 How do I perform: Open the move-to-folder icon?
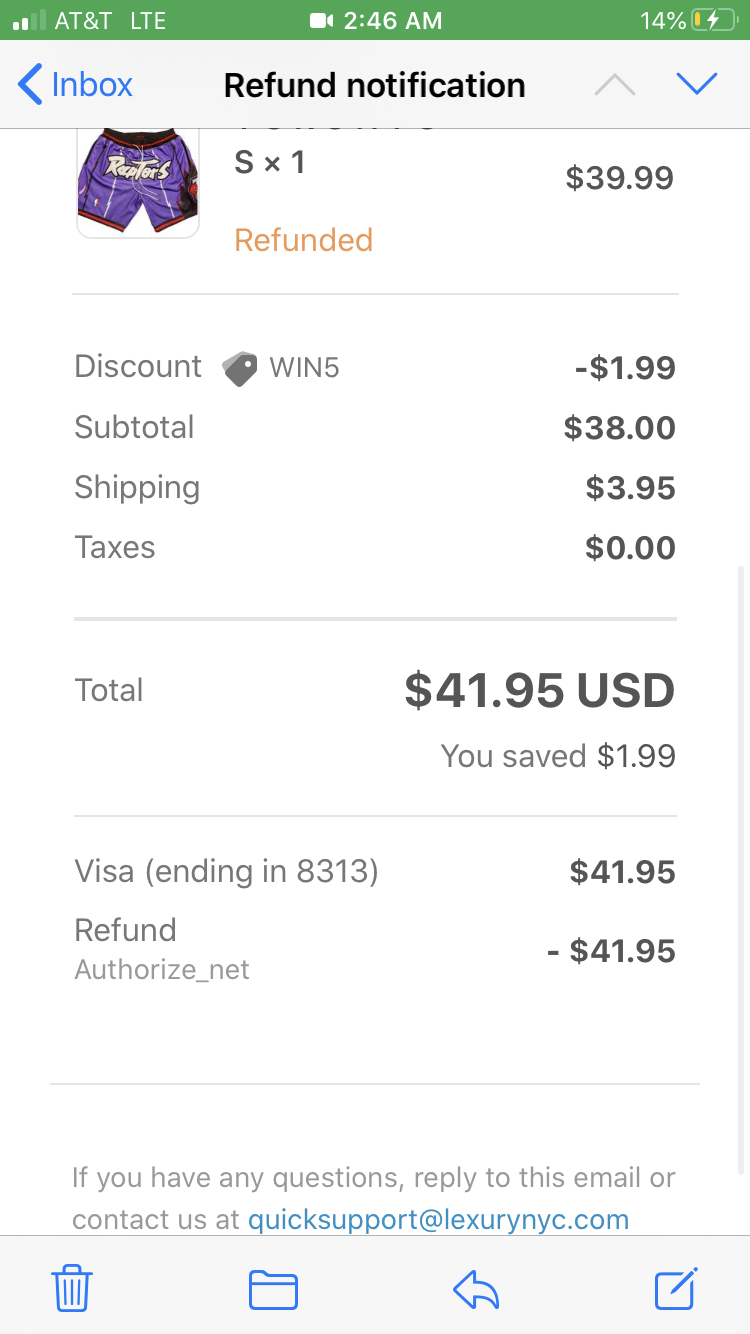273,1289
